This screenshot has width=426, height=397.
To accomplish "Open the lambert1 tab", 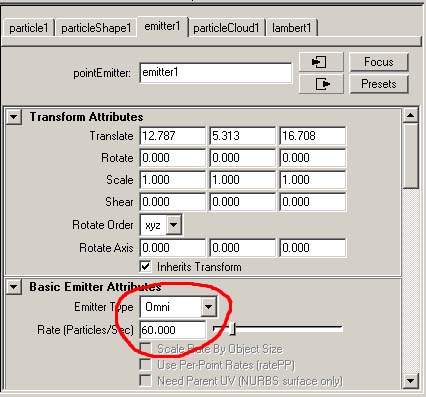I will point(292,28).
